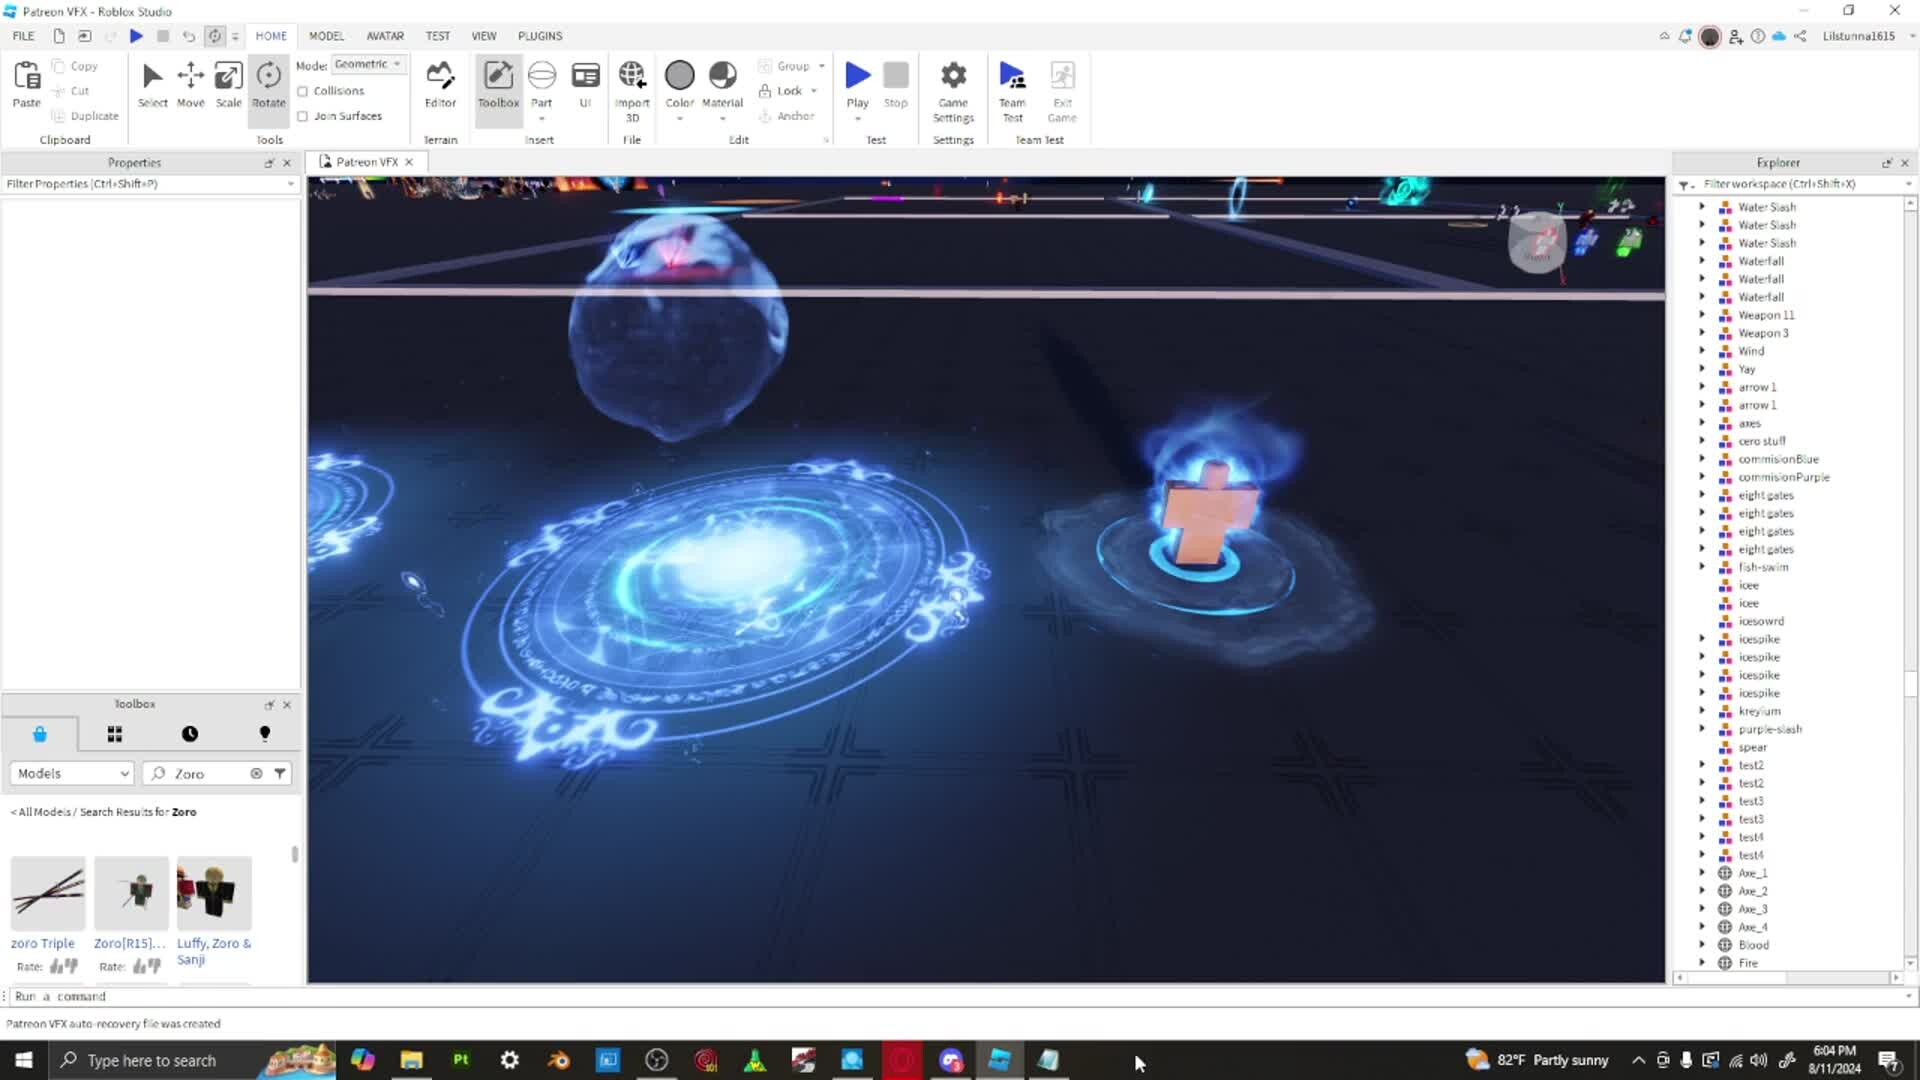
Task: Click the Color tool icon
Action: click(x=679, y=76)
